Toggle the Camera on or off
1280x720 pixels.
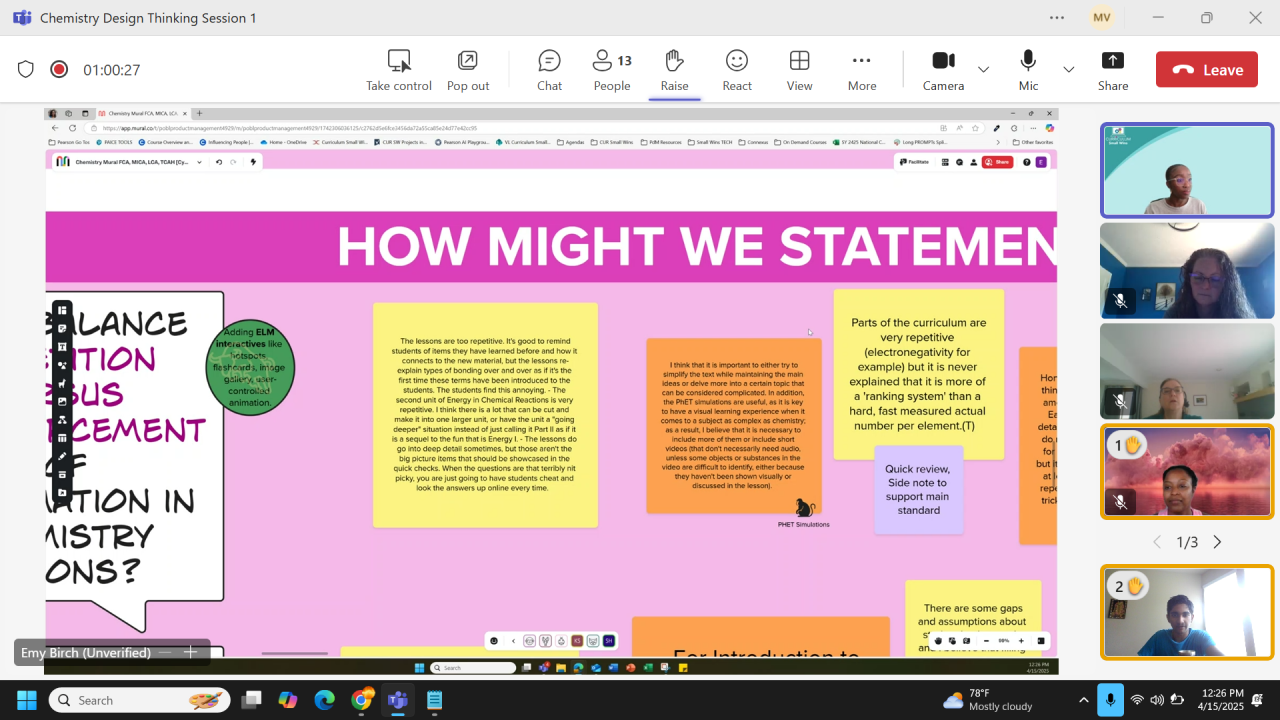click(943, 70)
